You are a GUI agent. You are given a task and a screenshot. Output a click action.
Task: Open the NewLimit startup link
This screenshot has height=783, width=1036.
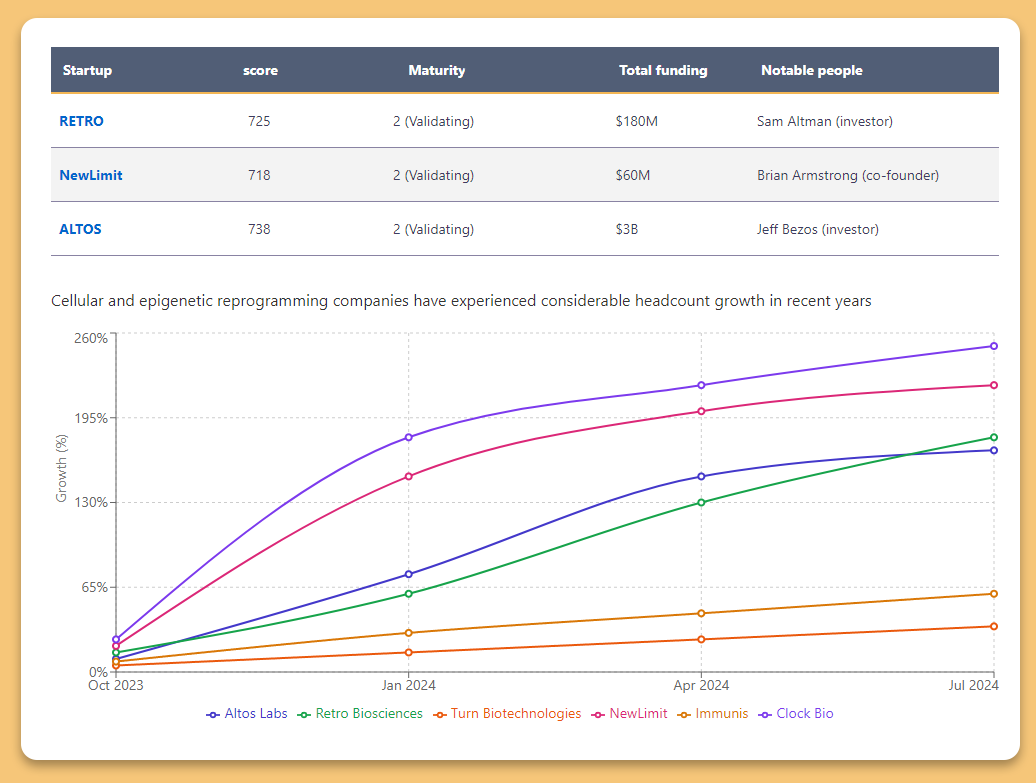[x=91, y=175]
